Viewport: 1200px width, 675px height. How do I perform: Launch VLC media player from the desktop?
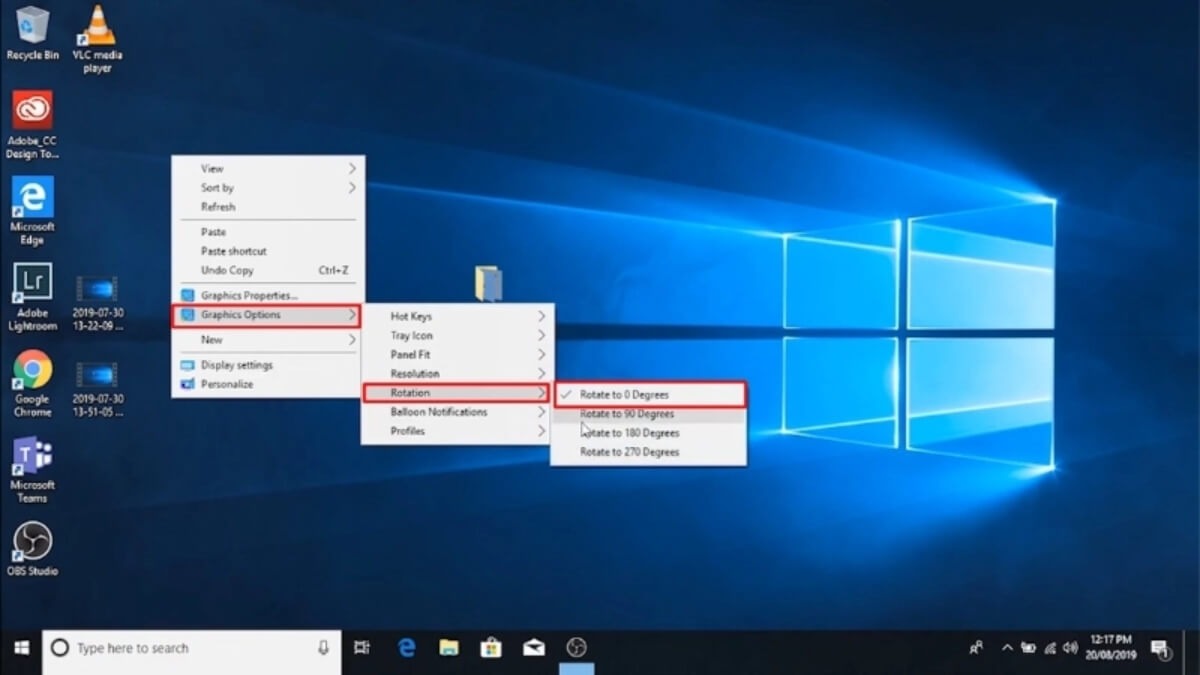pos(97,38)
